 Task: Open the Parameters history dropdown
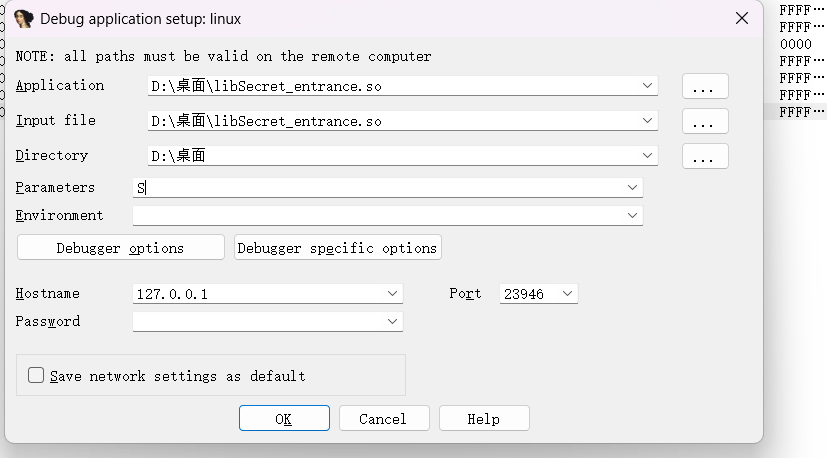click(632, 188)
